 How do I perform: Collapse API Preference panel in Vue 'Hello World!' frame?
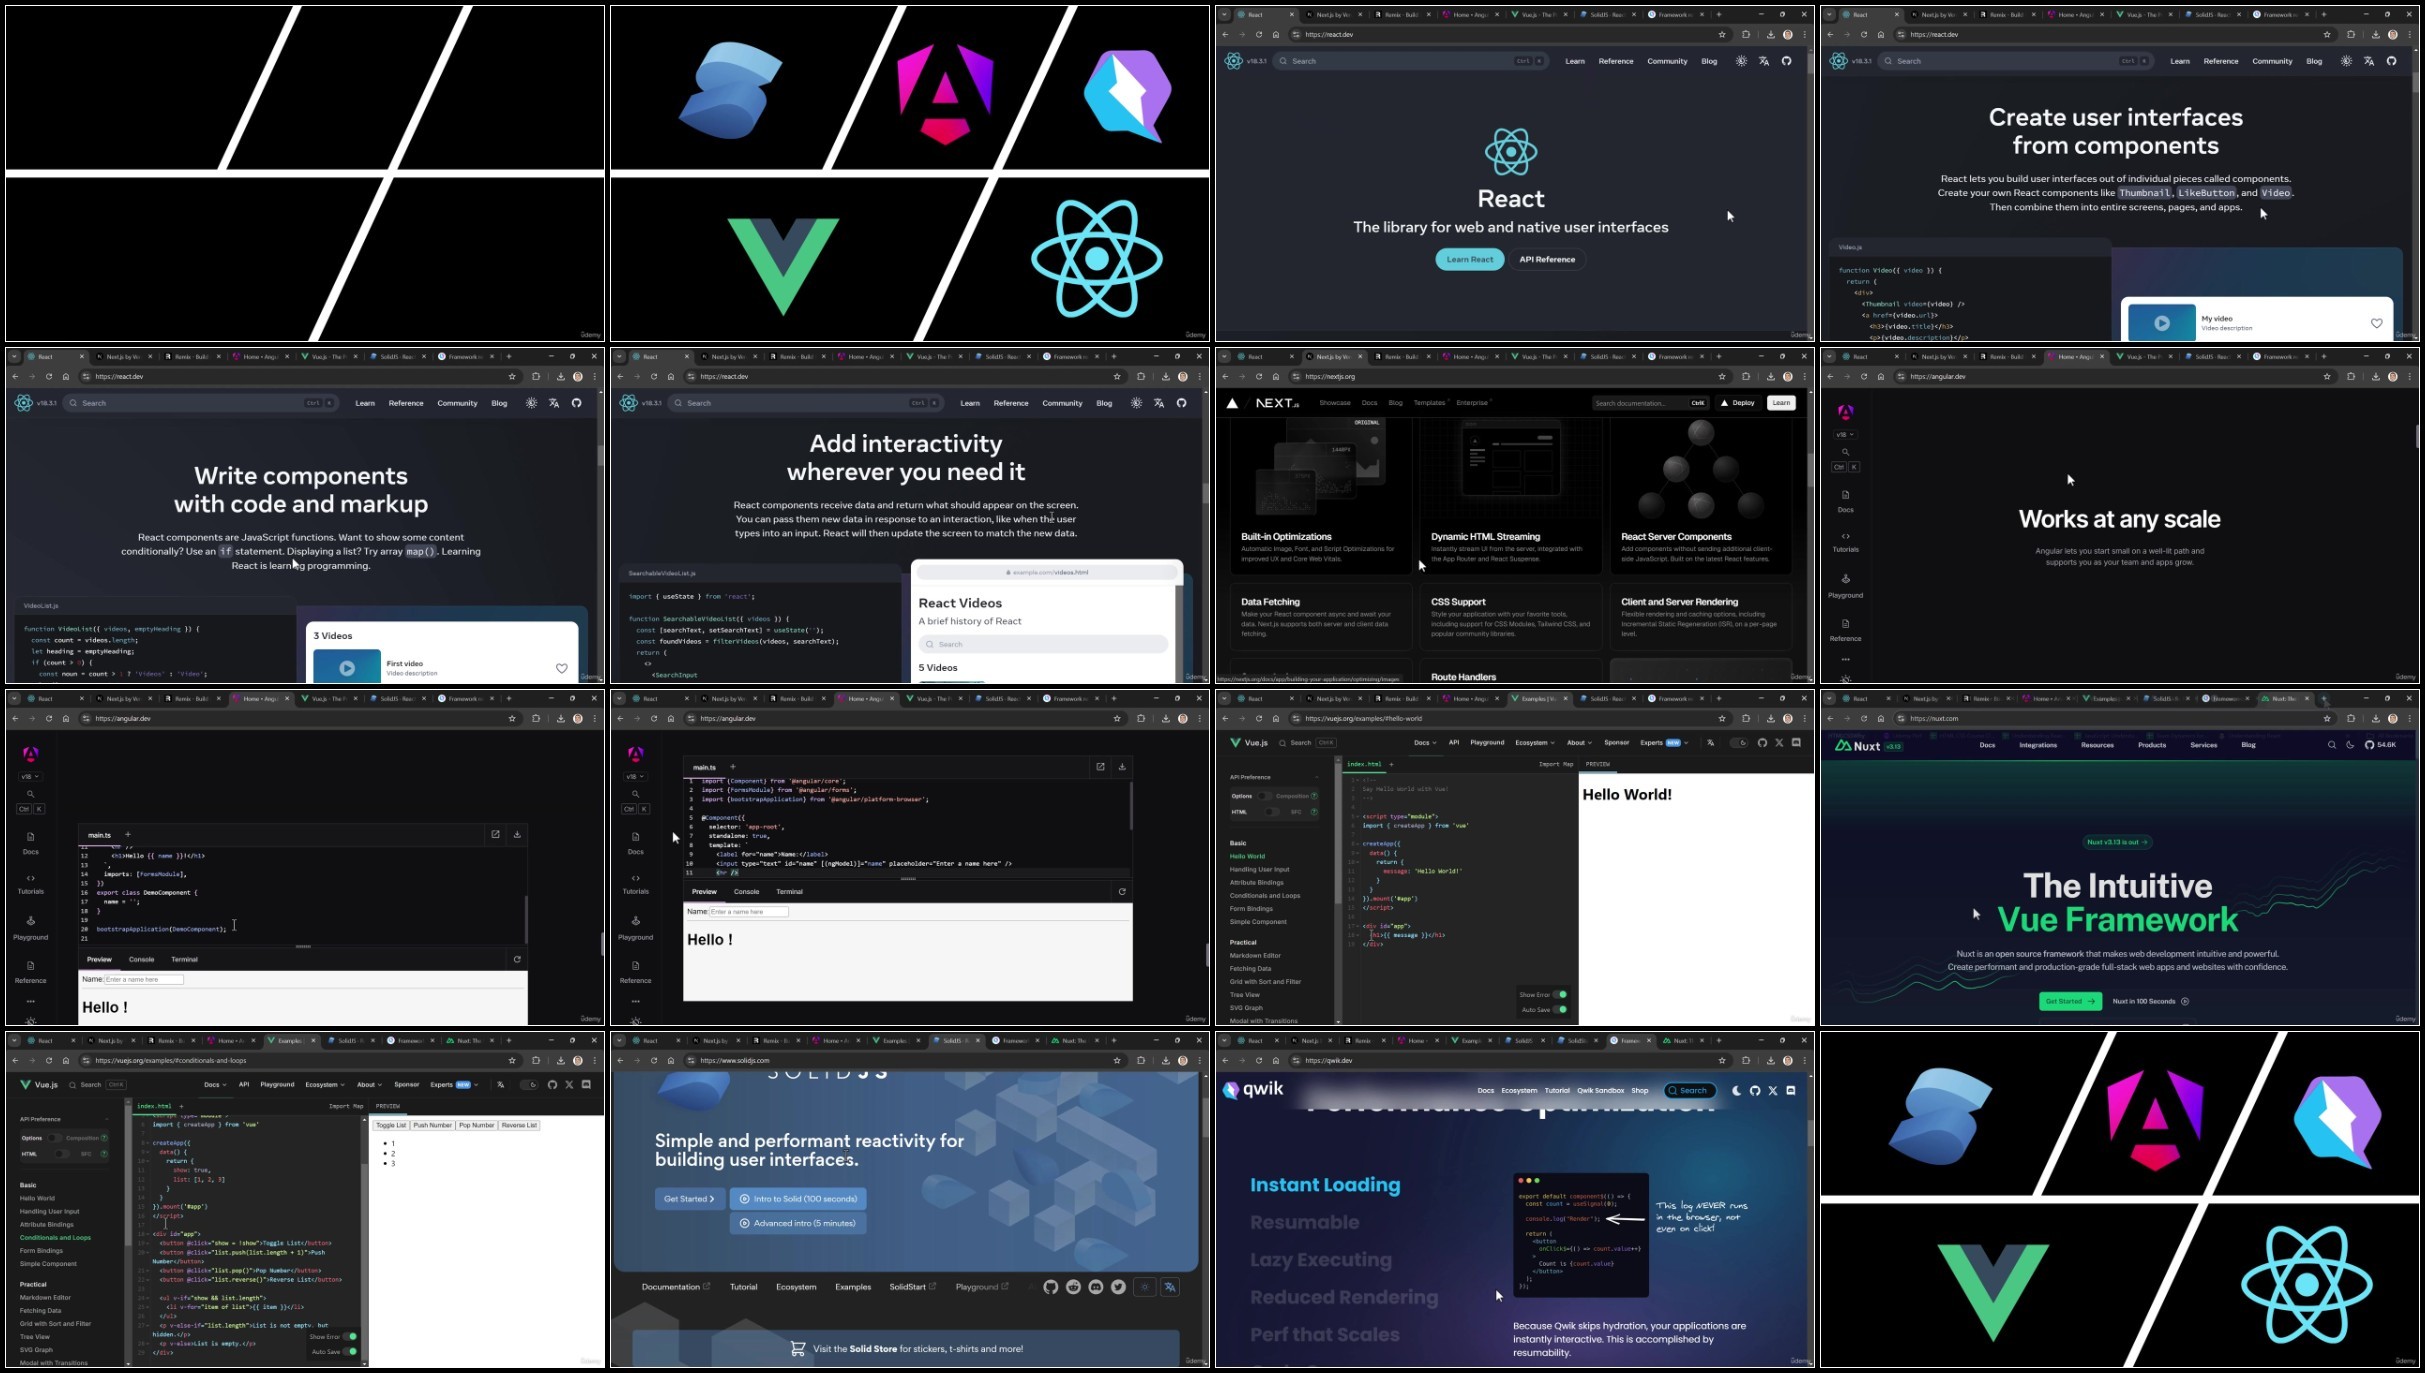coord(1316,777)
